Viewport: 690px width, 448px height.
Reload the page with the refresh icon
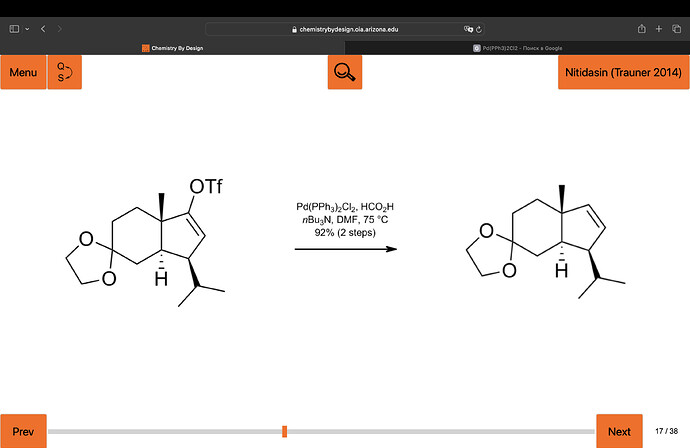coord(481,29)
